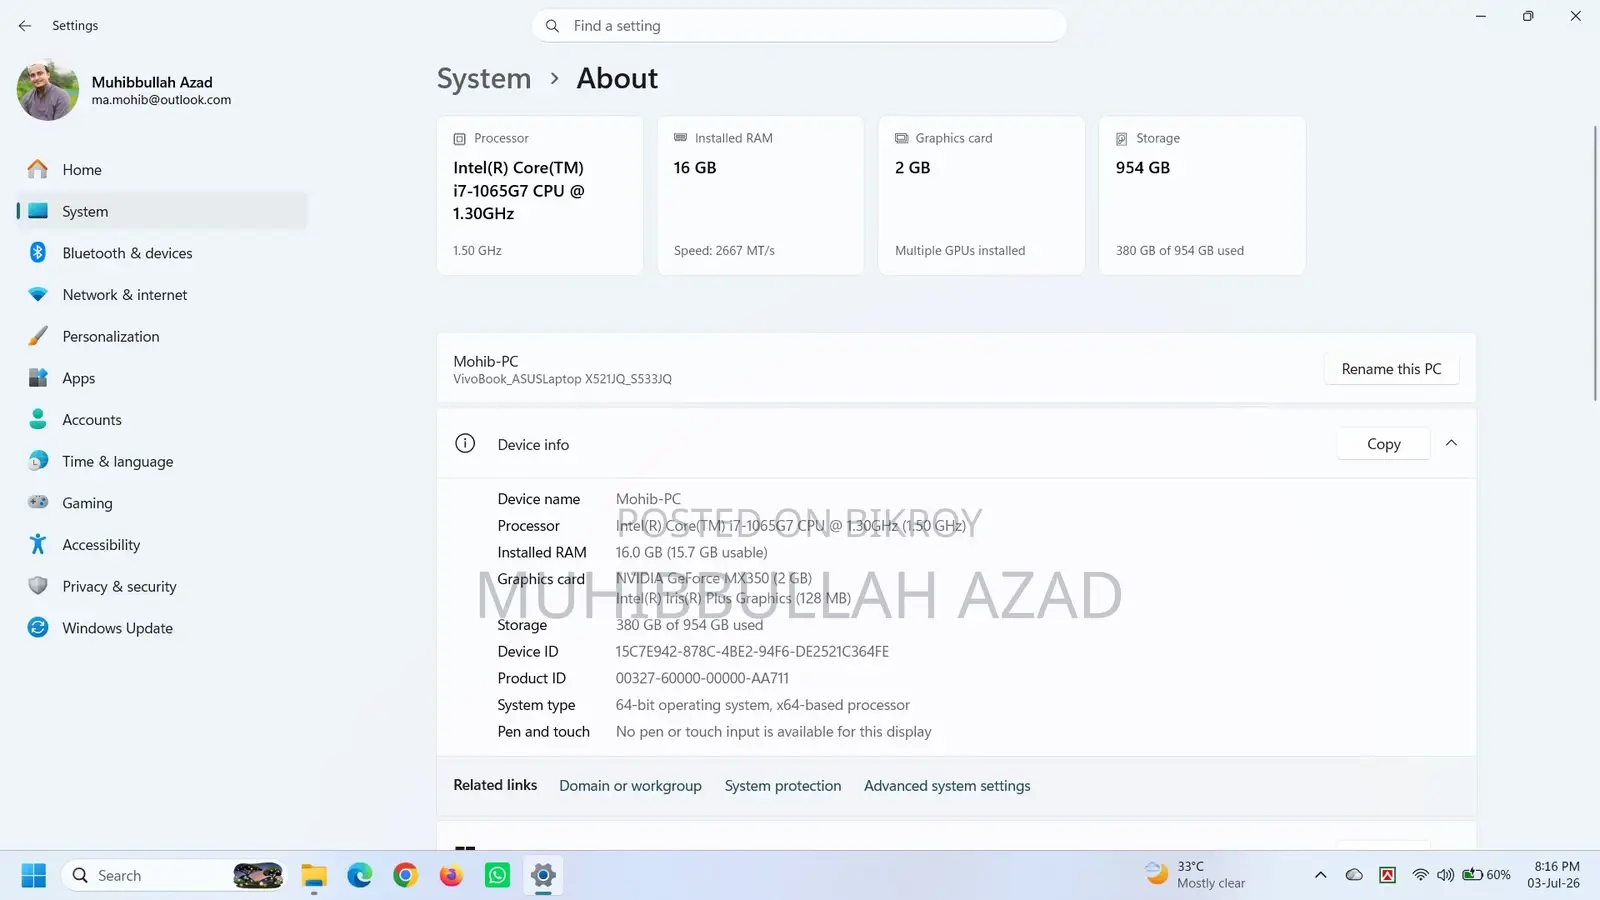Collapse the Device info section
This screenshot has height=900, width=1600.
coord(1451,443)
